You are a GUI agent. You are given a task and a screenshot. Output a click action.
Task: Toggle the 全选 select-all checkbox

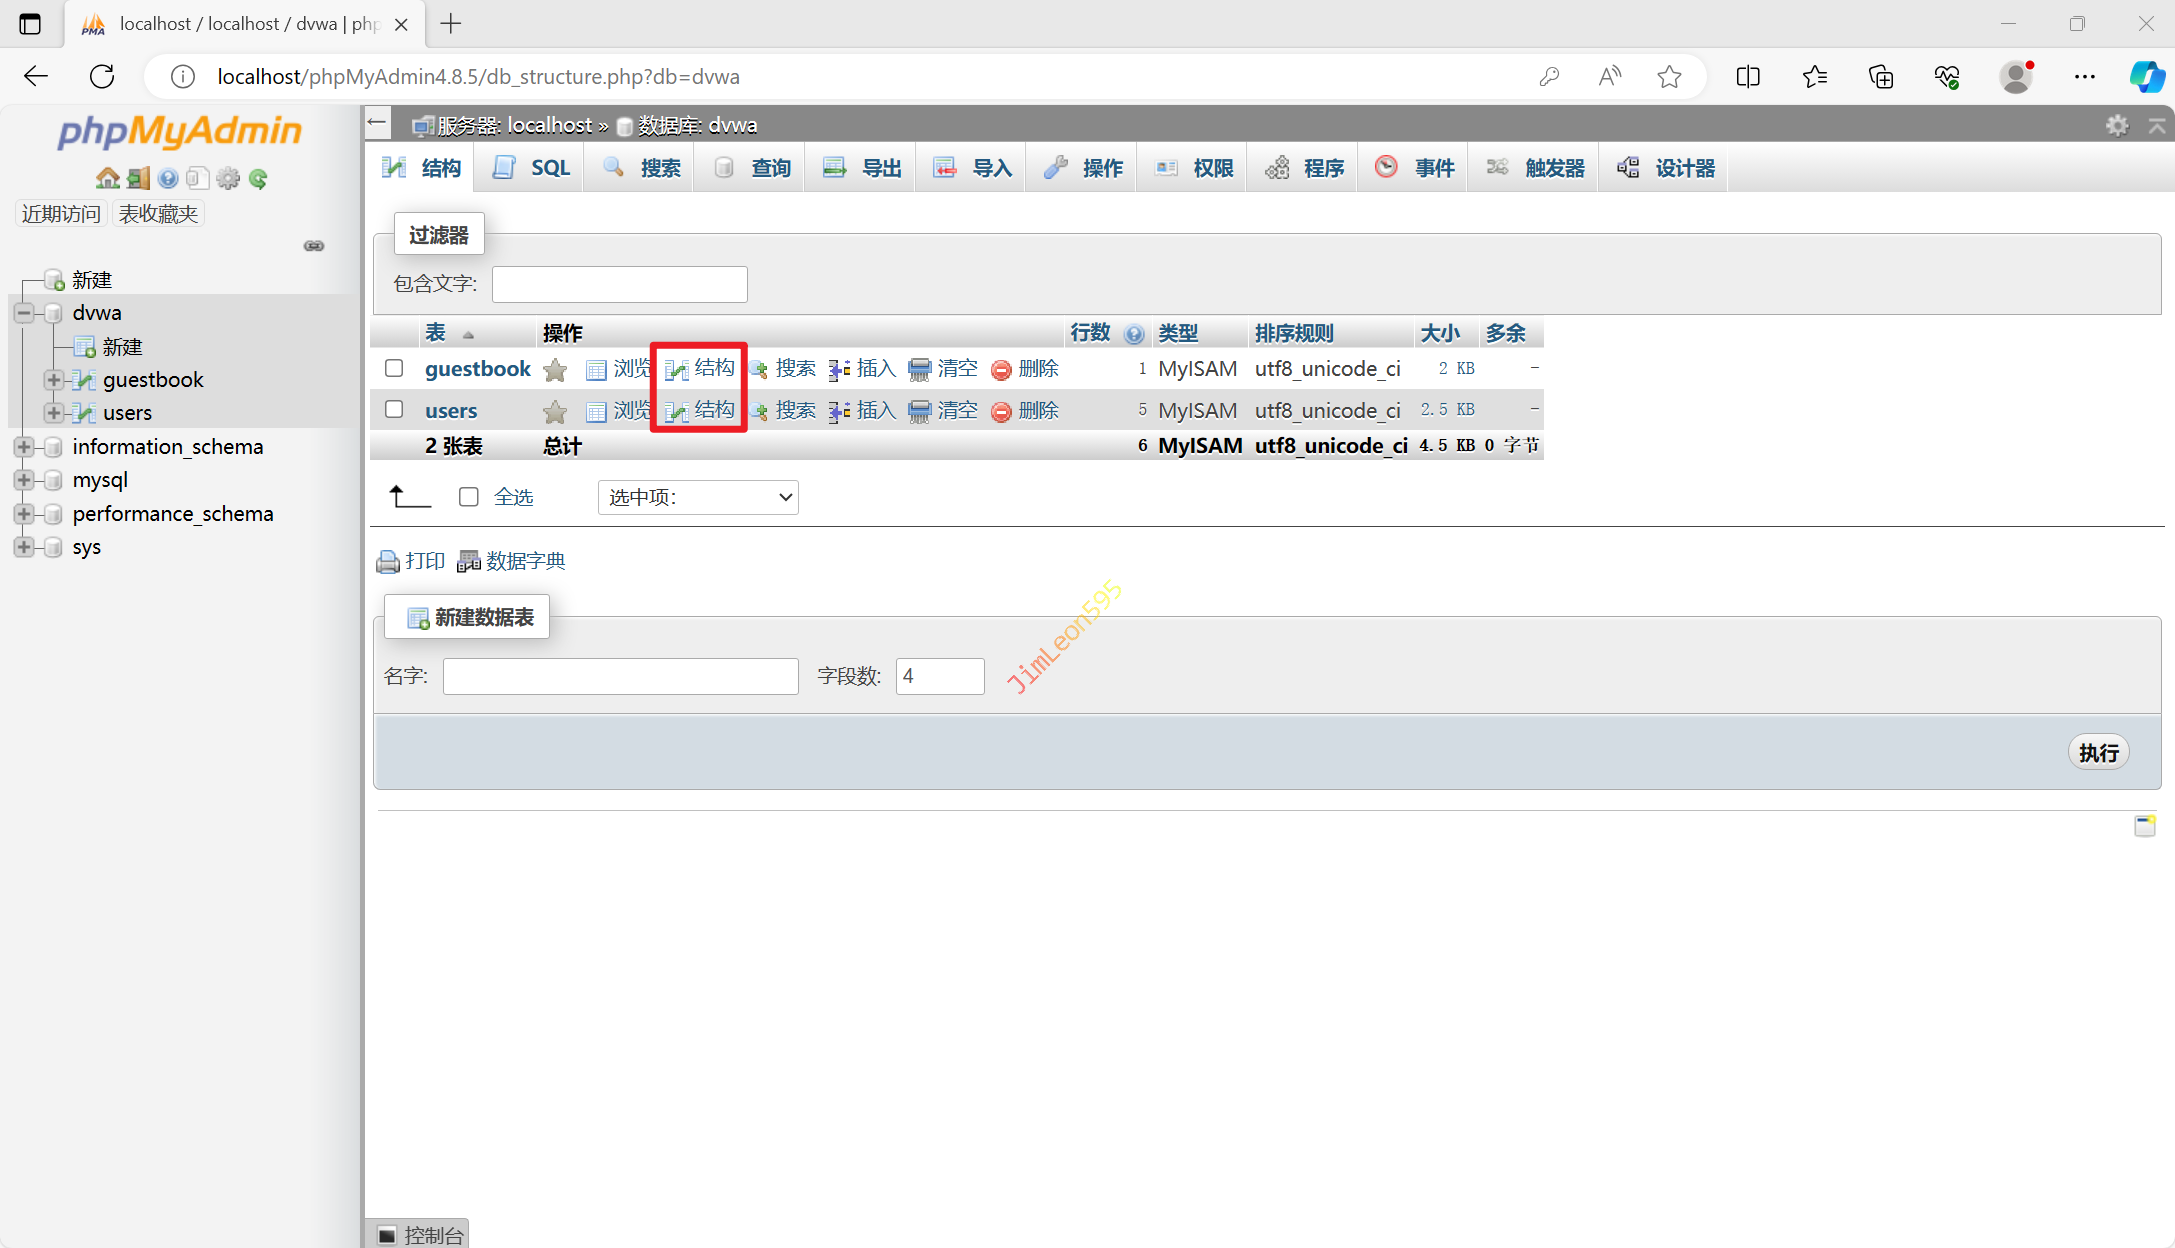click(468, 497)
